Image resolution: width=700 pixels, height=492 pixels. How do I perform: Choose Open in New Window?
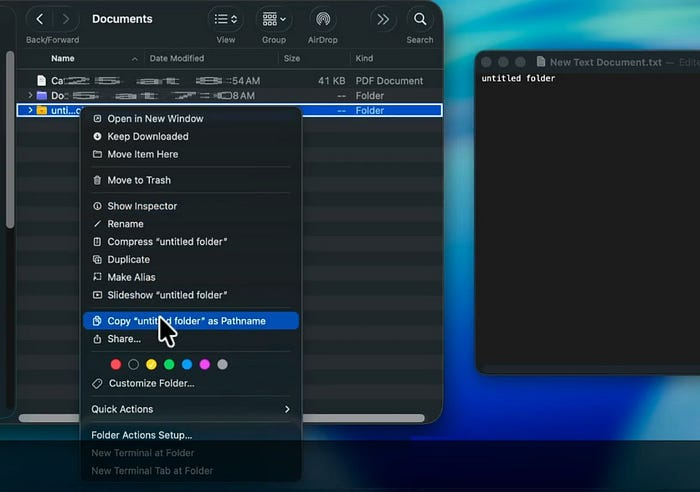[191, 118]
